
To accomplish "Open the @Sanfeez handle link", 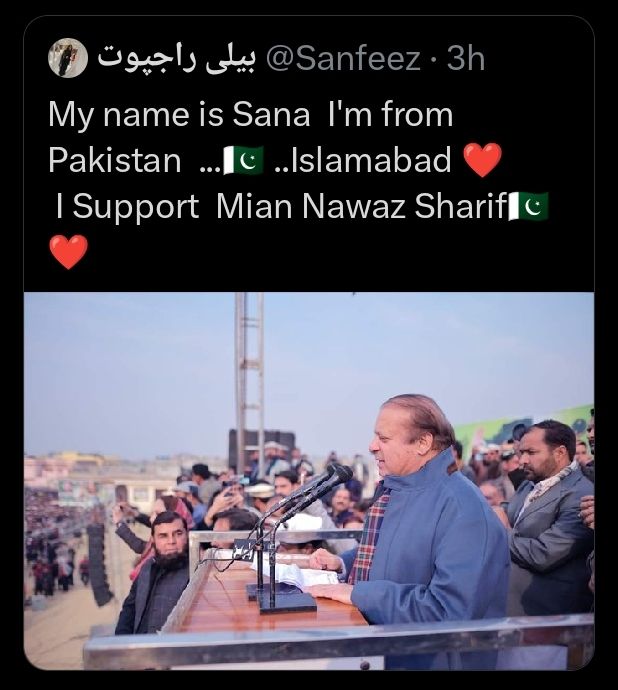I will [343, 59].
